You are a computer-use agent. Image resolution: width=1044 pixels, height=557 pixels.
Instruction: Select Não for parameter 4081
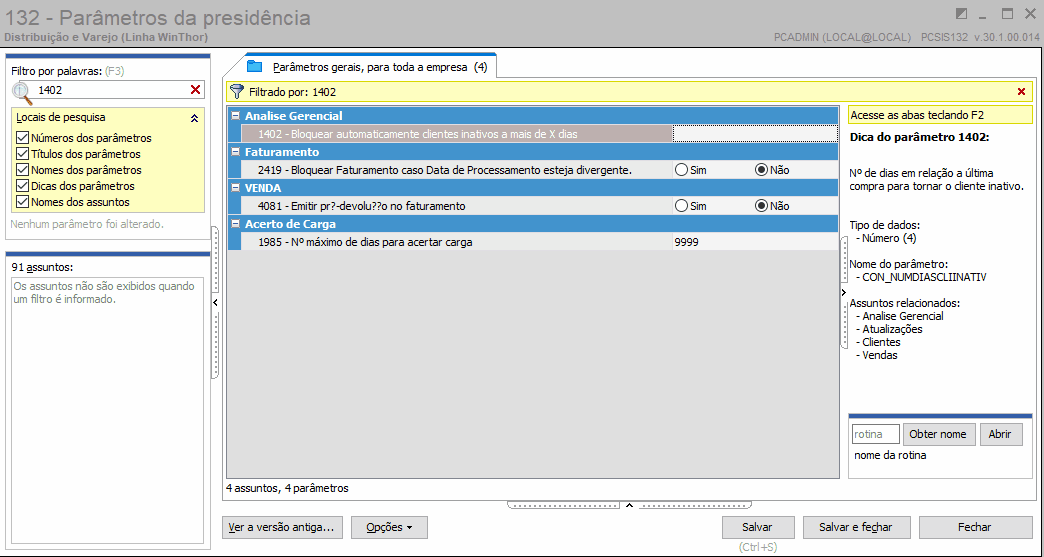(x=761, y=206)
